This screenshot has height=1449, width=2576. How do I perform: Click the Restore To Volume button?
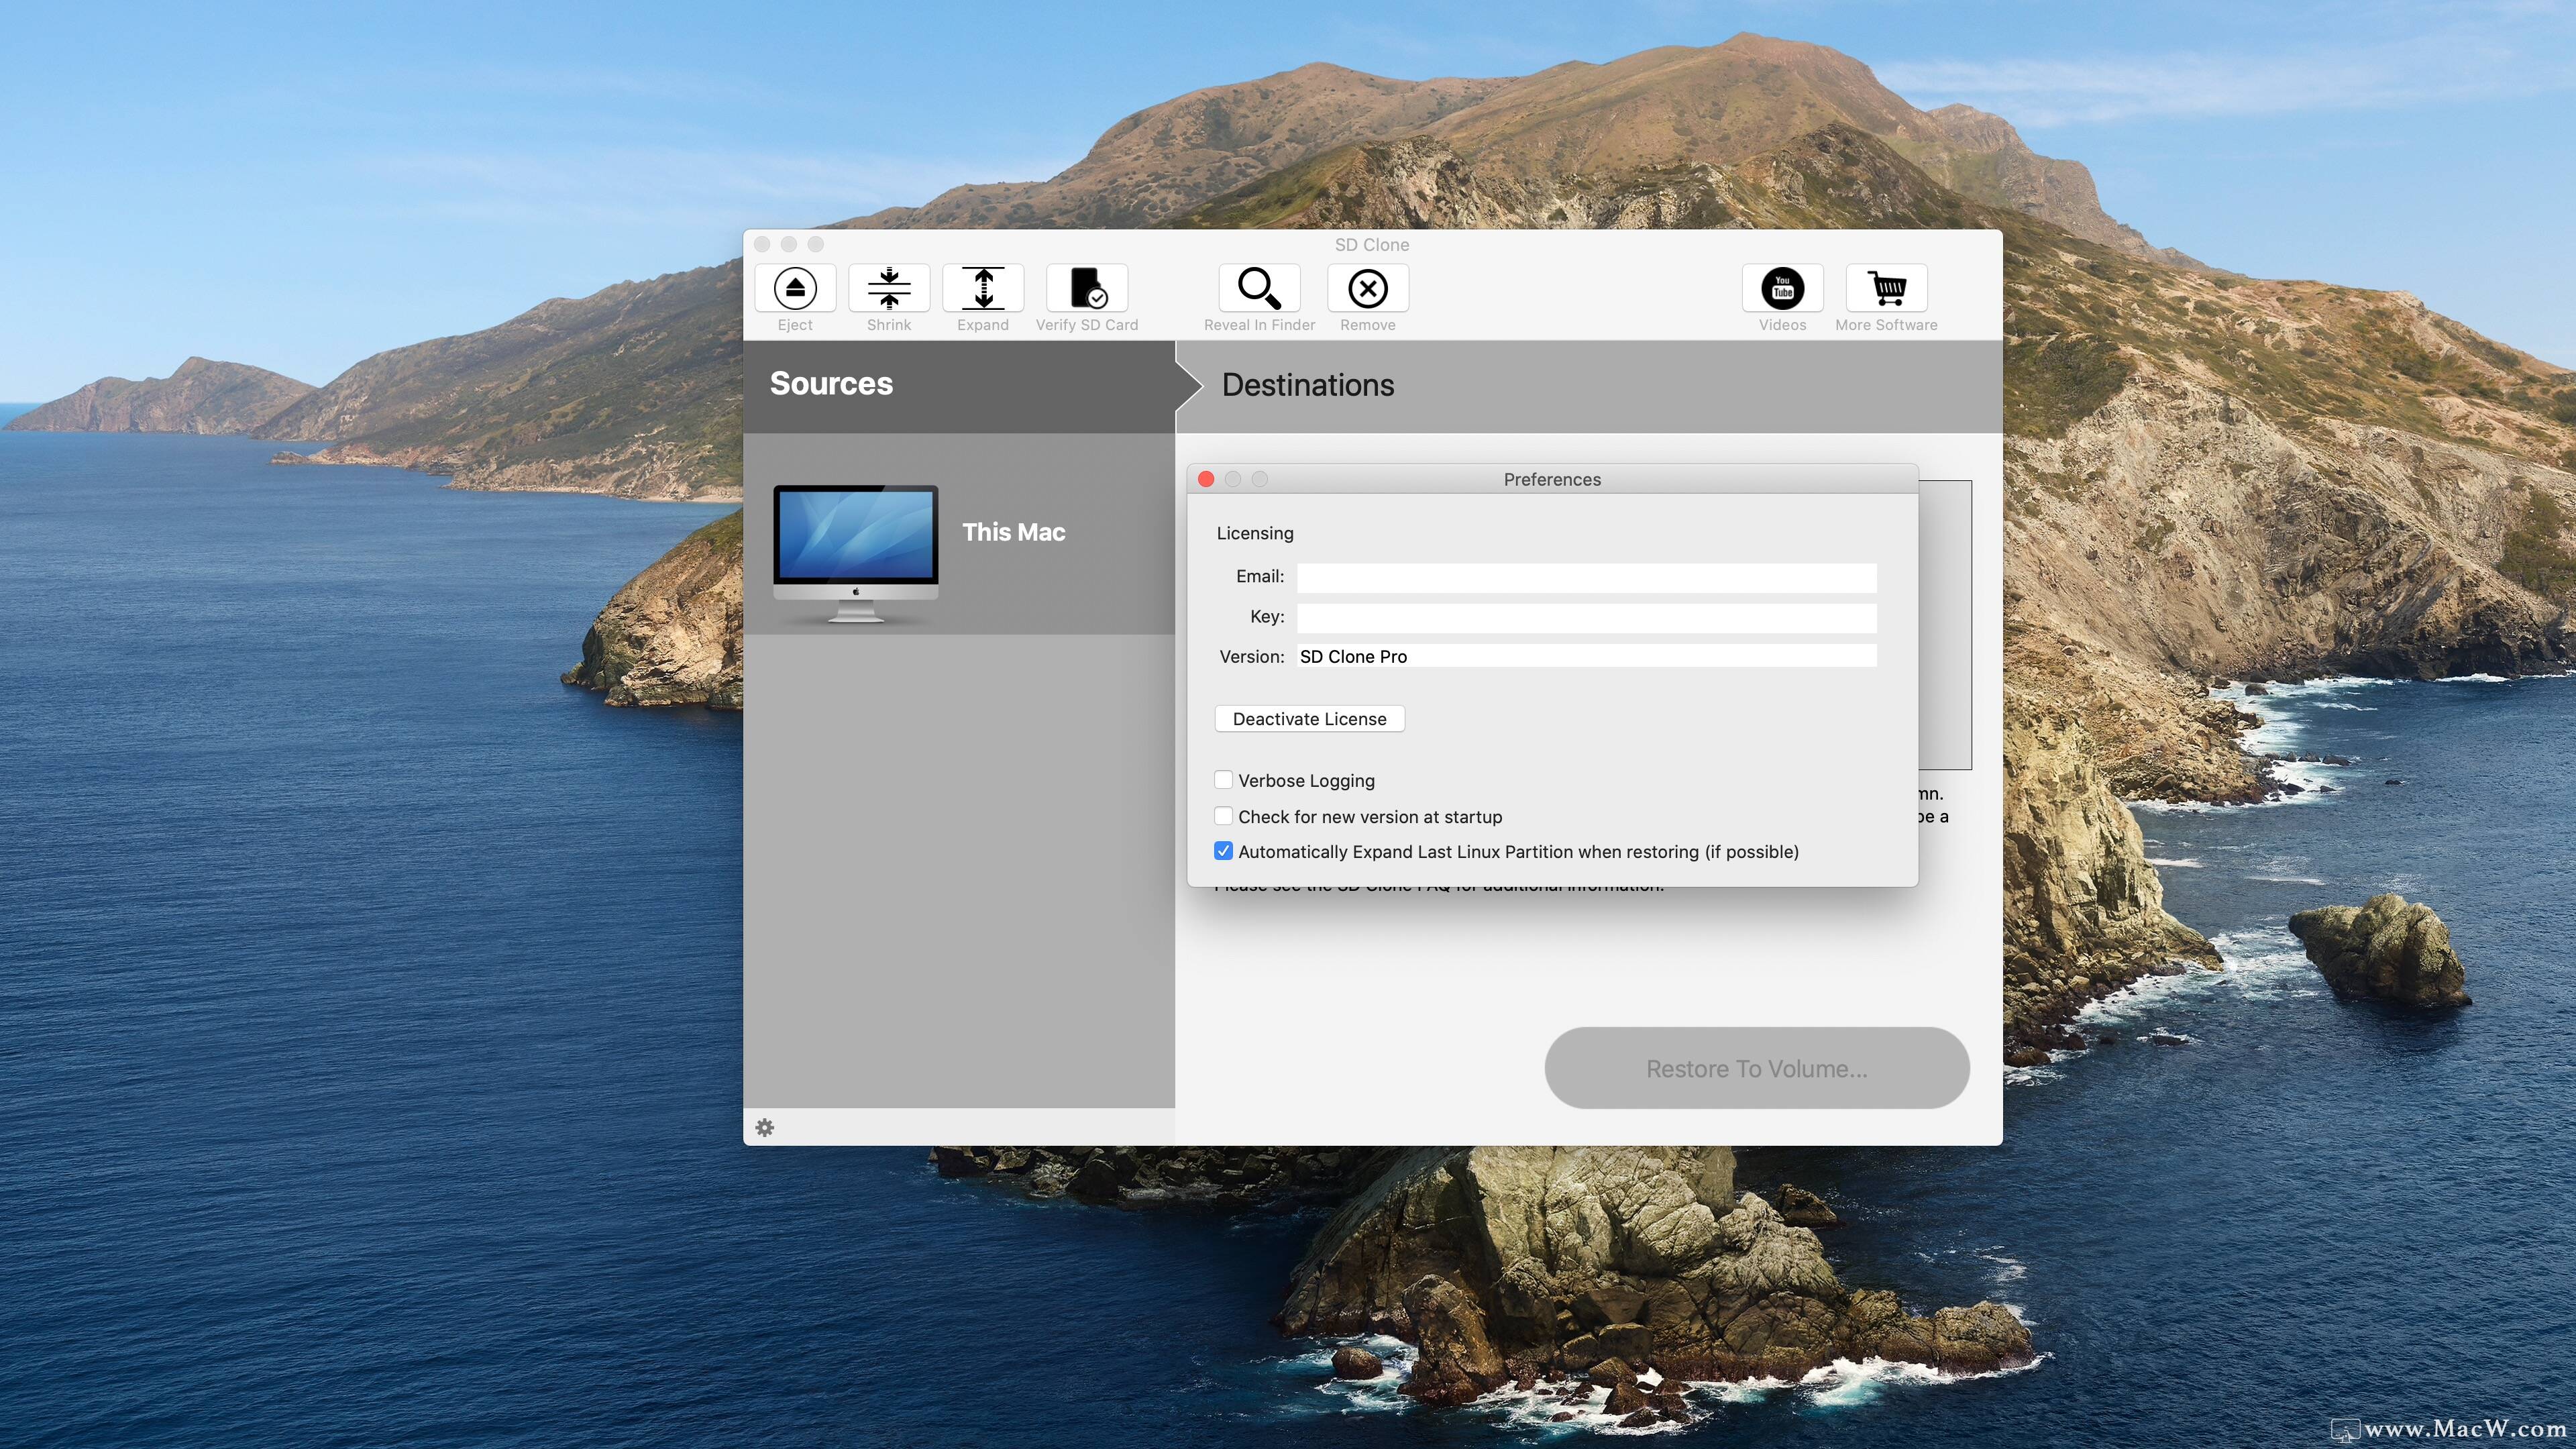pos(1757,1068)
